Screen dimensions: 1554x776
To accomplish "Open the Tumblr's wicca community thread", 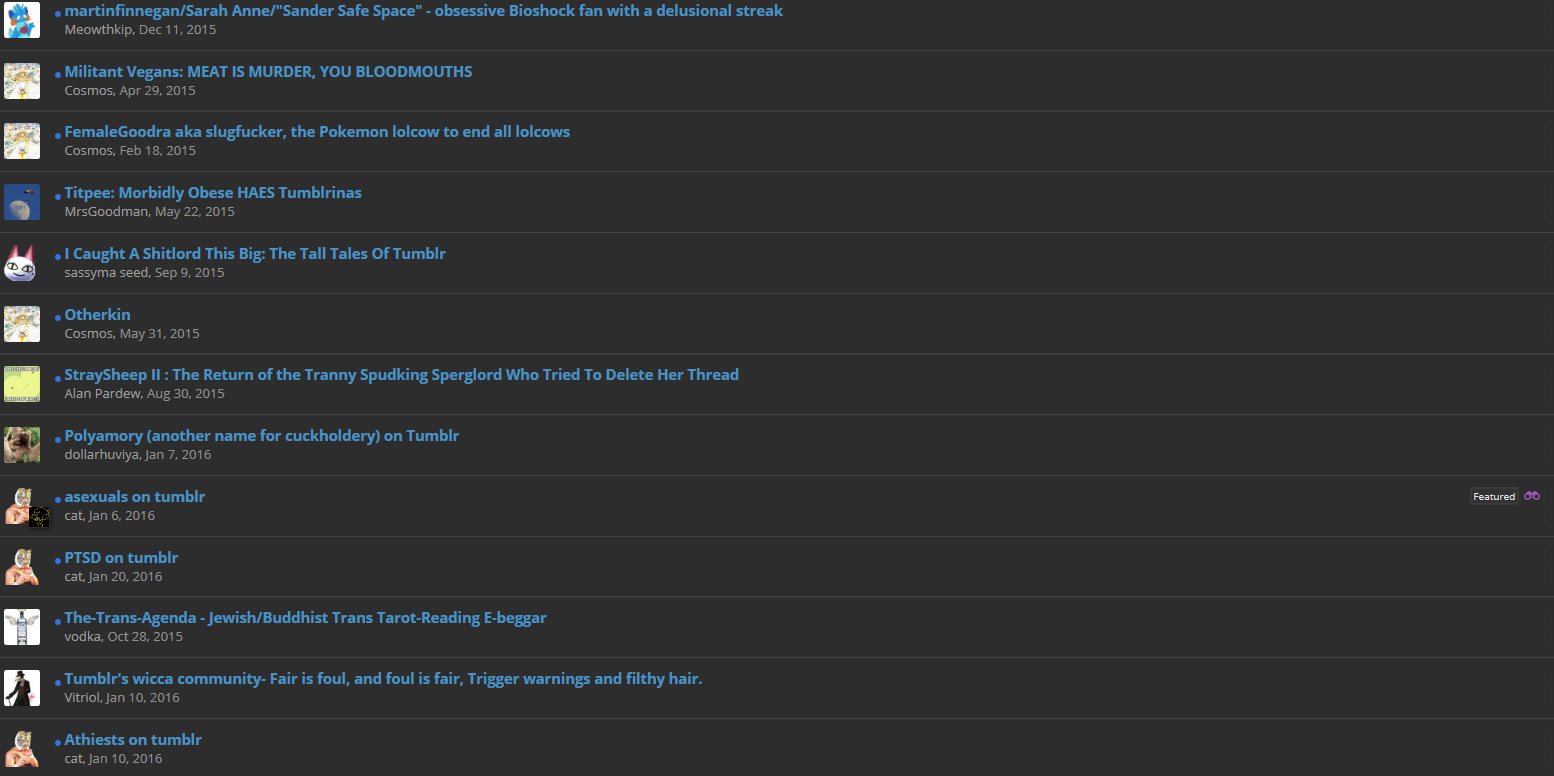I will pos(384,679).
